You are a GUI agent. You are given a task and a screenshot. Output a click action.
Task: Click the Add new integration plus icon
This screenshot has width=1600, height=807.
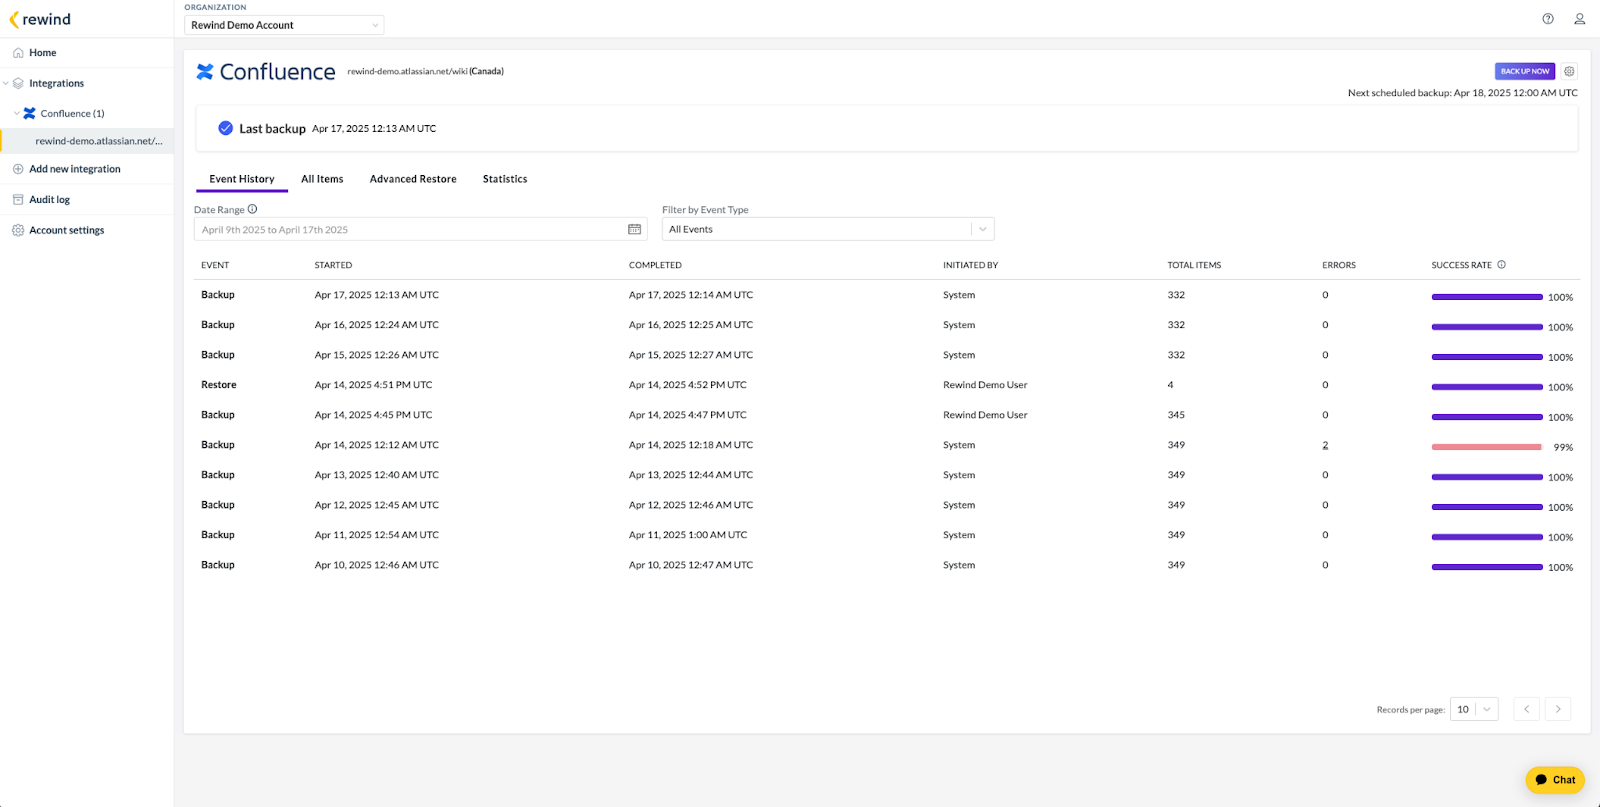tap(18, 169)
